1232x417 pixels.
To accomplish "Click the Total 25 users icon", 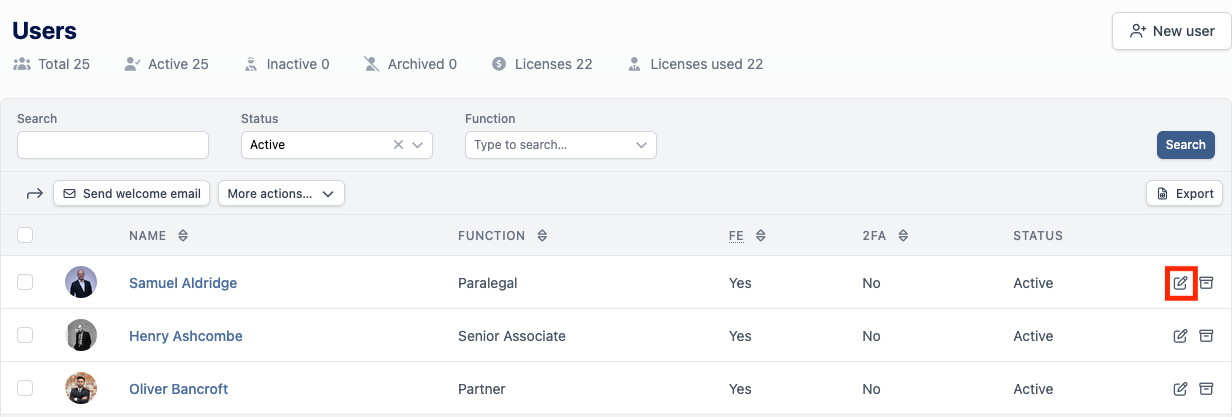I will 22,64.
